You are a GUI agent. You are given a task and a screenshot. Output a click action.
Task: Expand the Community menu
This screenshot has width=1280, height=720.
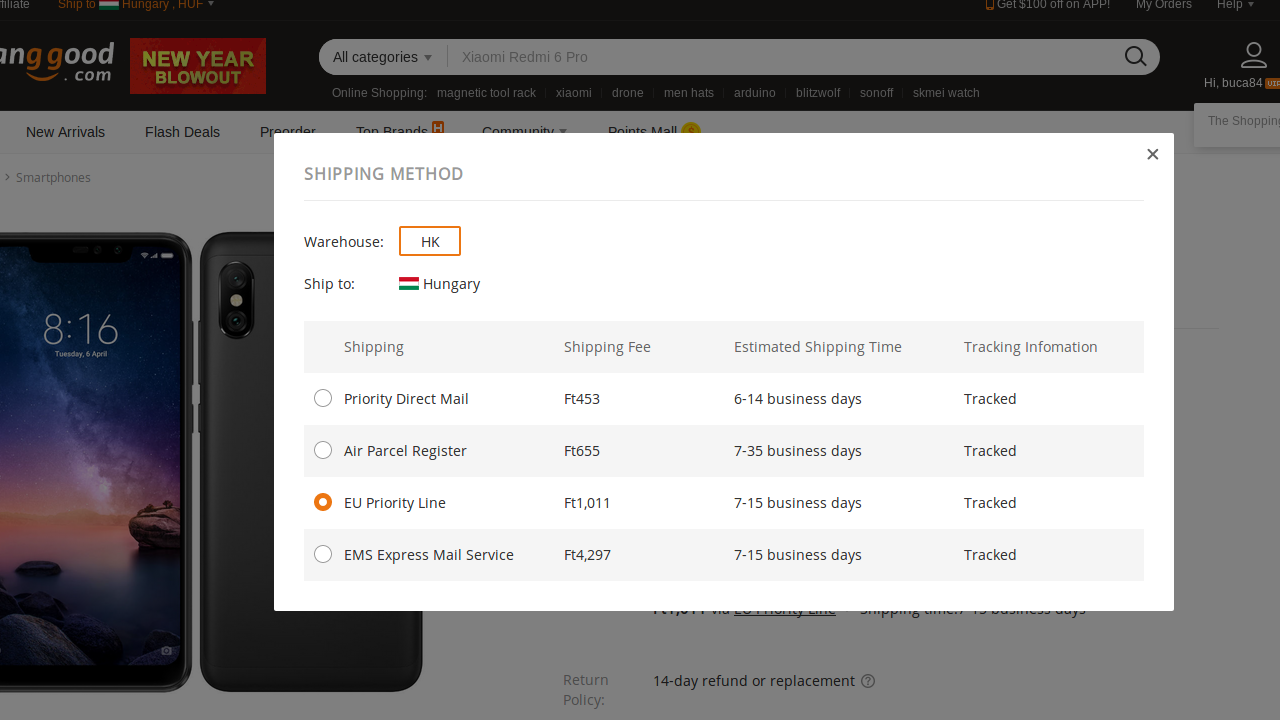click(524, 131)
